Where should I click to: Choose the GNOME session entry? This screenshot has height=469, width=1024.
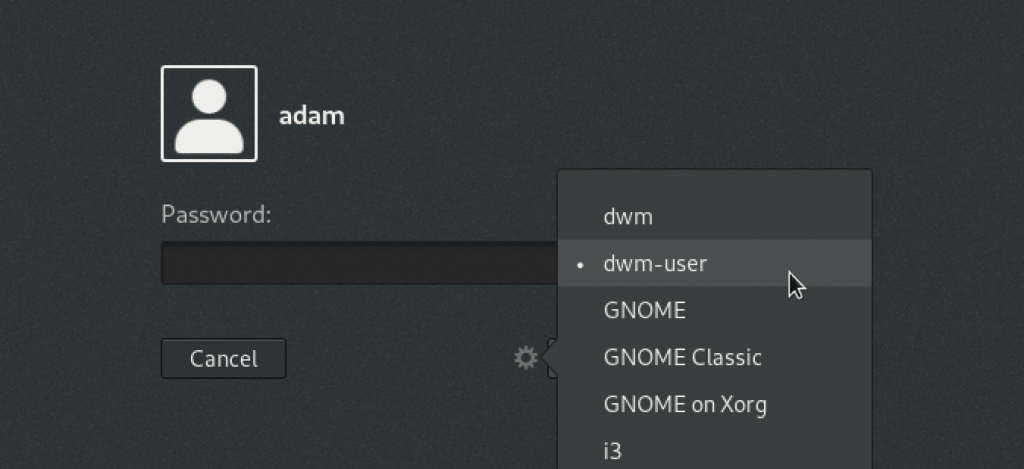tap(645, 310)
